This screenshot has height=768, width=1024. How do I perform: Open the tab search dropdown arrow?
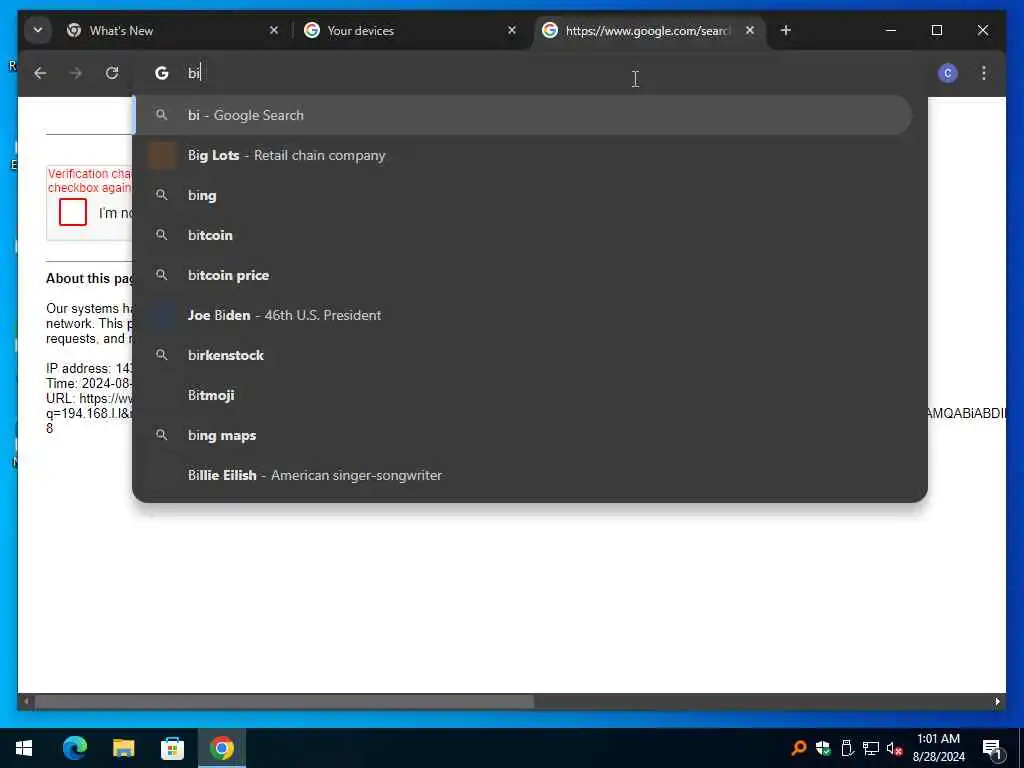[38, 30]
